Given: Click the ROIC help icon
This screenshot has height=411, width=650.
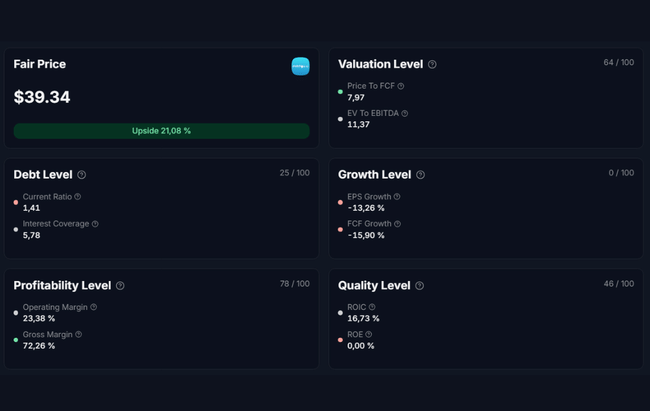Looking at the screenshot, I should tap(372, 307).
